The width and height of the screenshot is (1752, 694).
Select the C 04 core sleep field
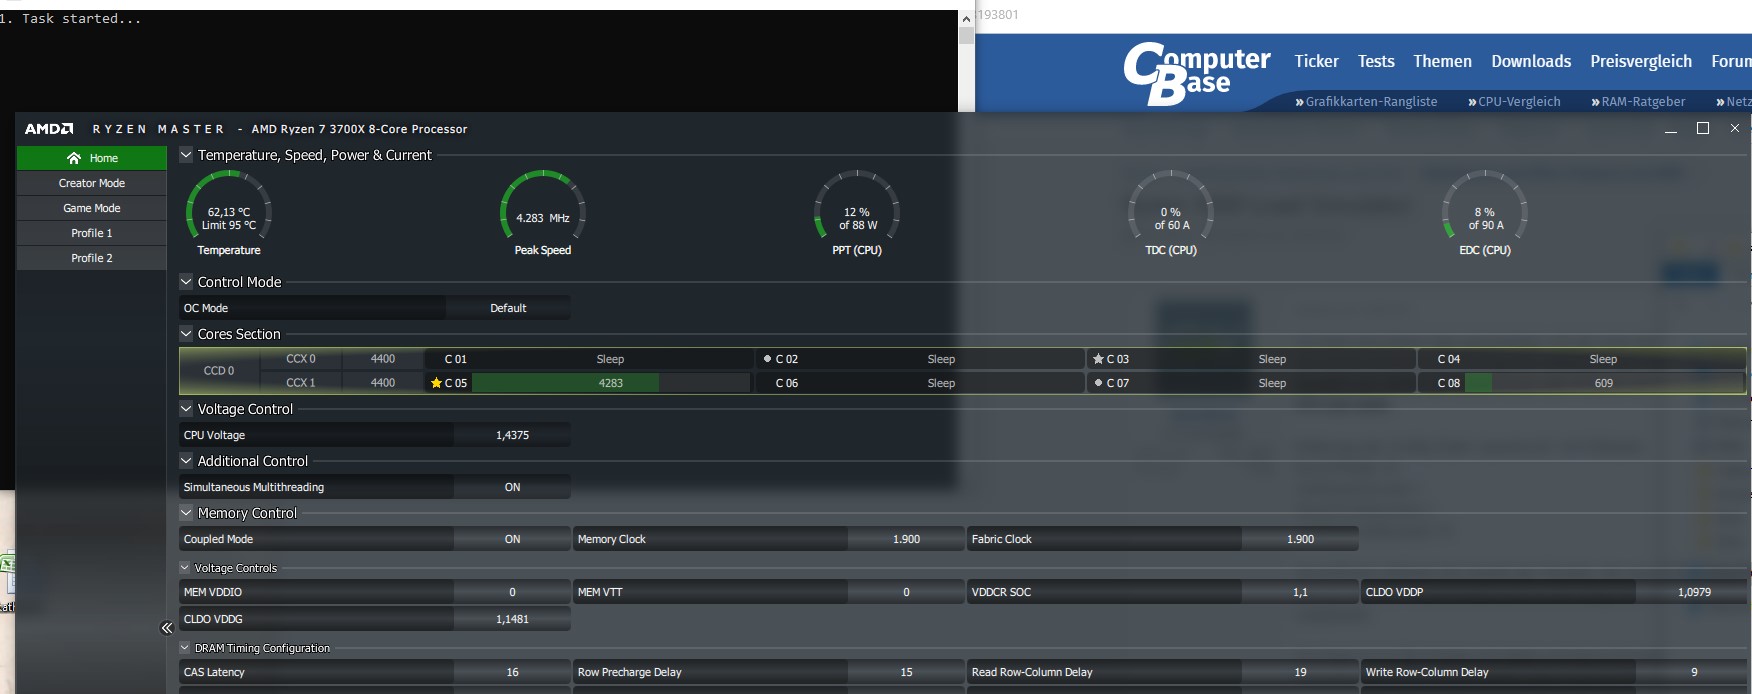pos(1604,359)
